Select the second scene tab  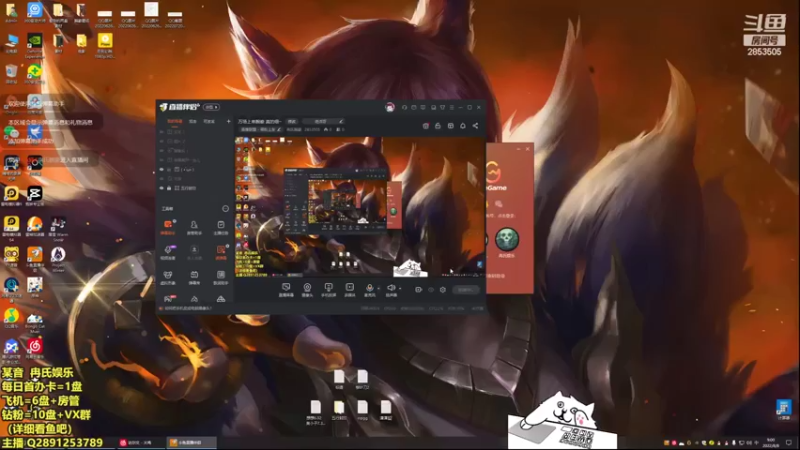(193, 121)
